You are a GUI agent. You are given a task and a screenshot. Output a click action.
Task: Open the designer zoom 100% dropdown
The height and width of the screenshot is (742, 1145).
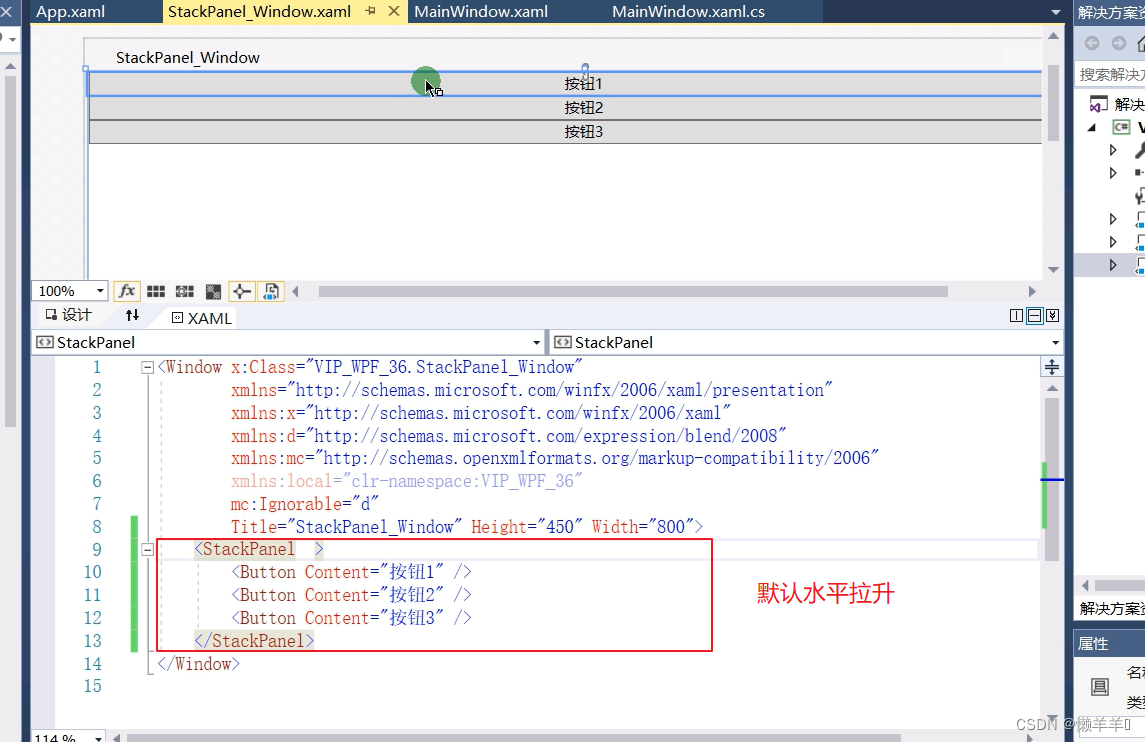coord(100,291)
